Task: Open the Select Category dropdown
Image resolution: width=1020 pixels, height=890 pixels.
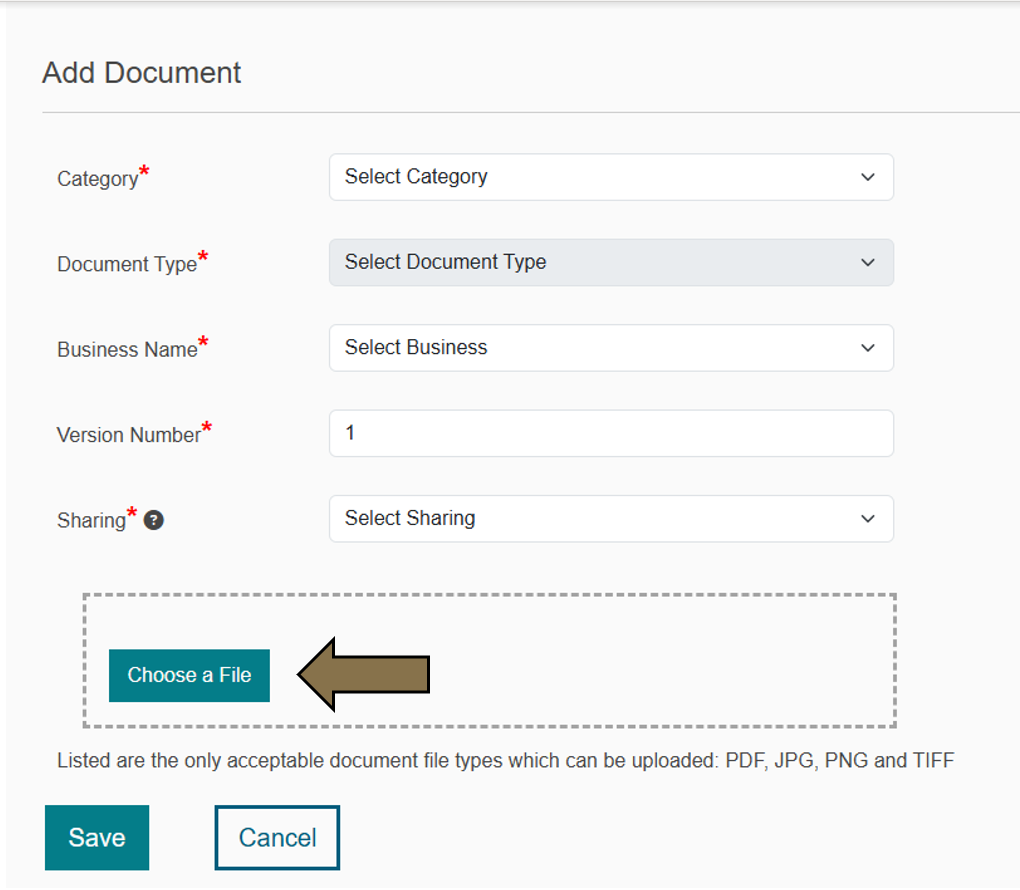Action: [611, 177]
